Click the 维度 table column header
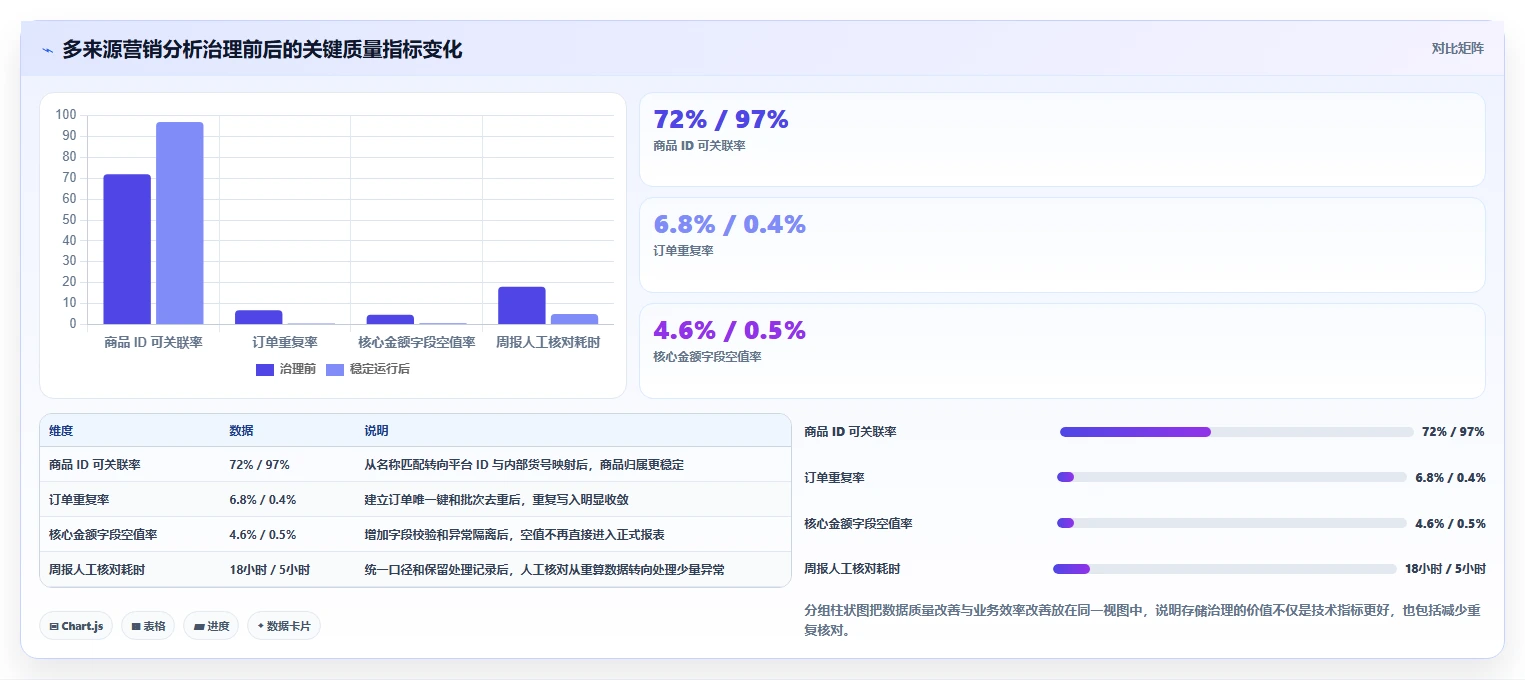The width and height of the screenshot is (1525, 680). click(61, 431)
